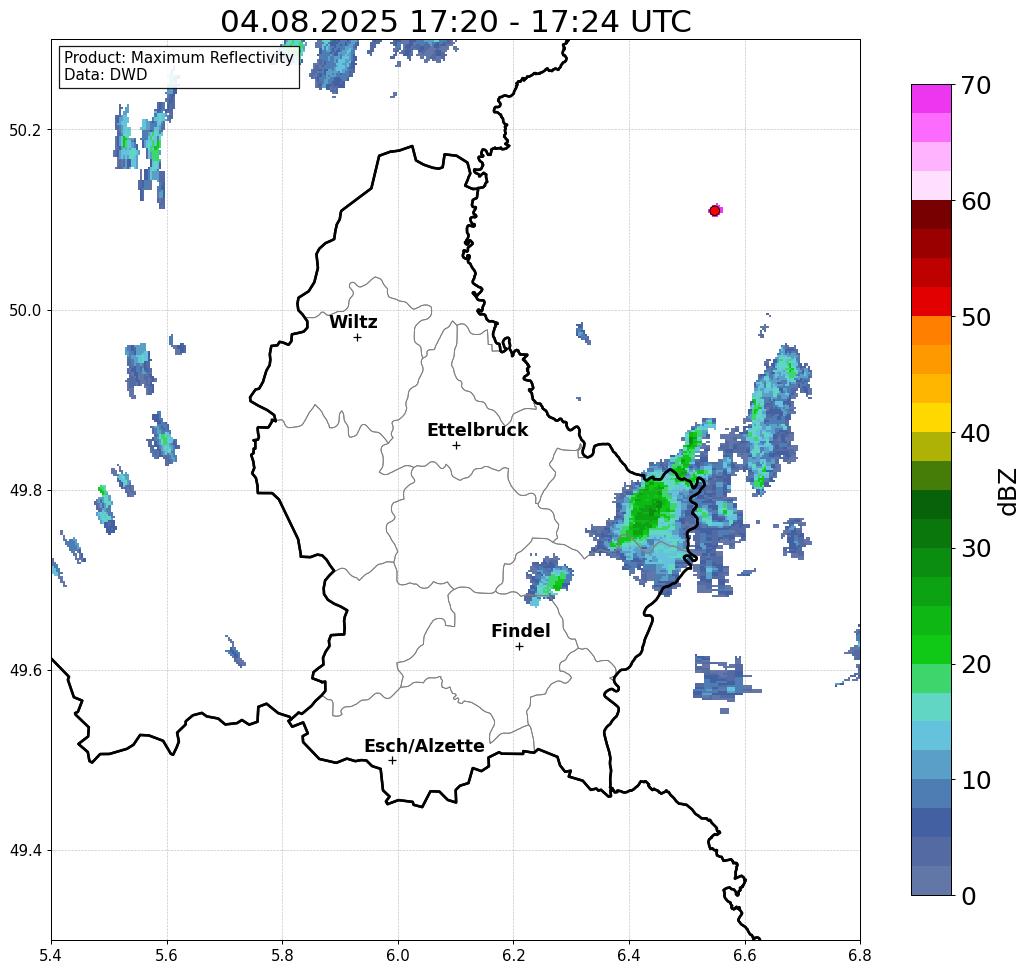Click the red dot marker on the map
Viewport: 1029px width, 973px height.
(715, 211)
